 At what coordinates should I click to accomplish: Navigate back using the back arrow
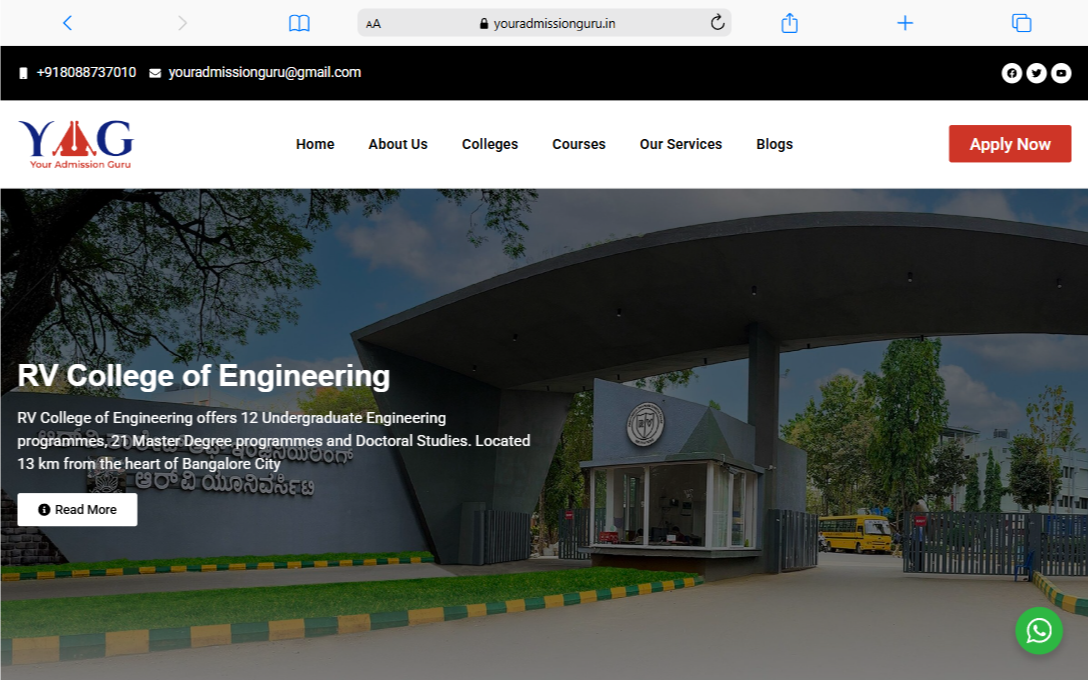coord(67,22)
